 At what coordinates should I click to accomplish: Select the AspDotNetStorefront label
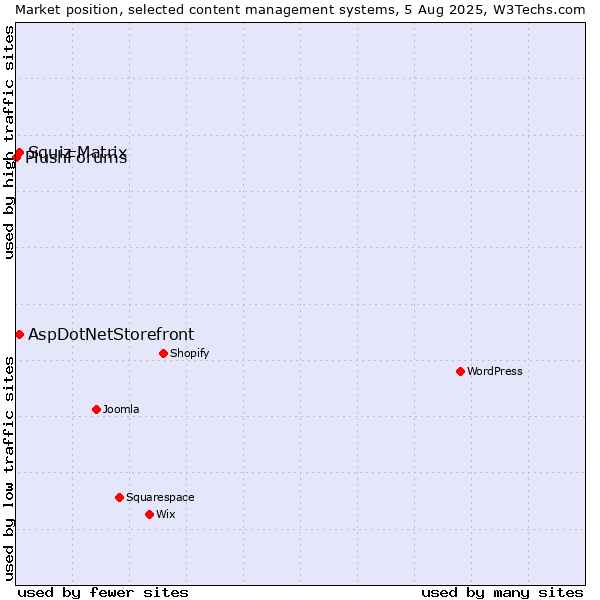(x=111, y=334)
